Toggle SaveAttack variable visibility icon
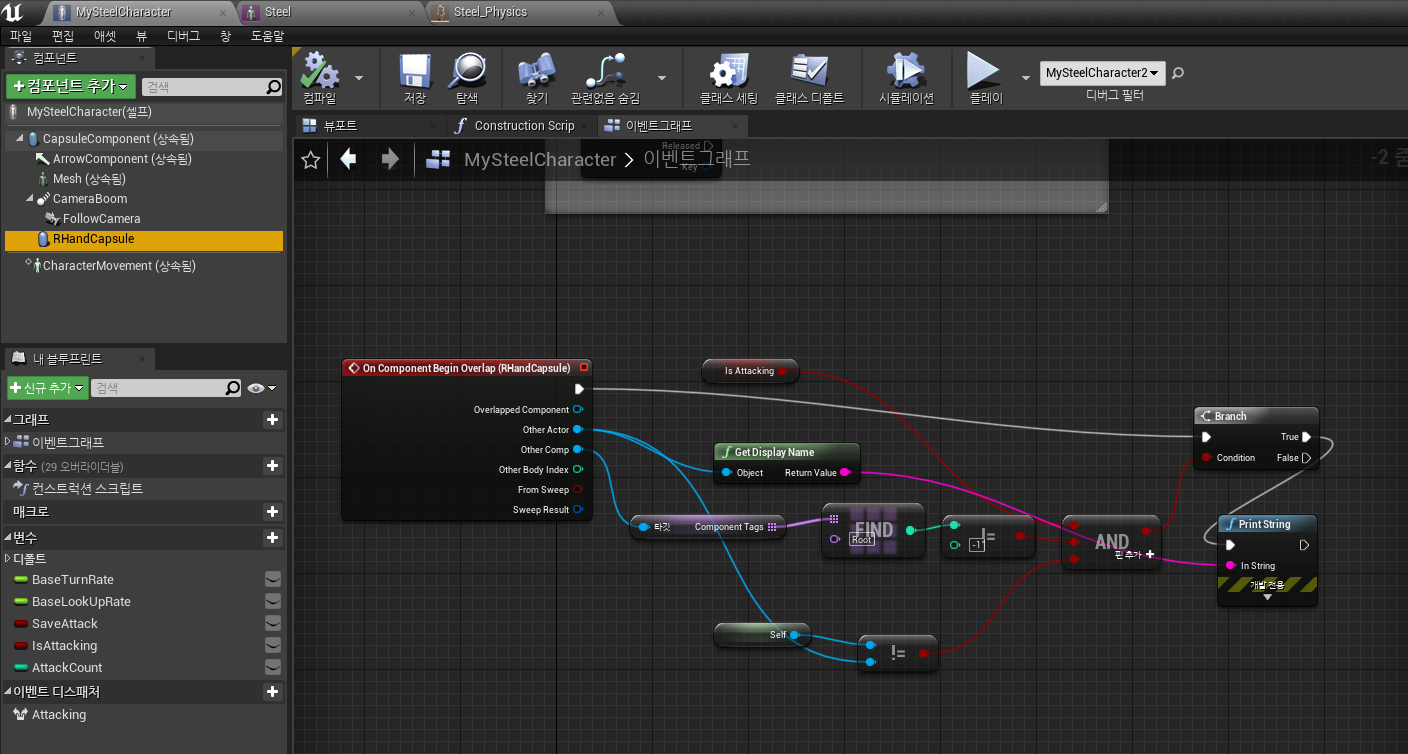Viewport: 1408px width, 754px height. coord(273,624)
